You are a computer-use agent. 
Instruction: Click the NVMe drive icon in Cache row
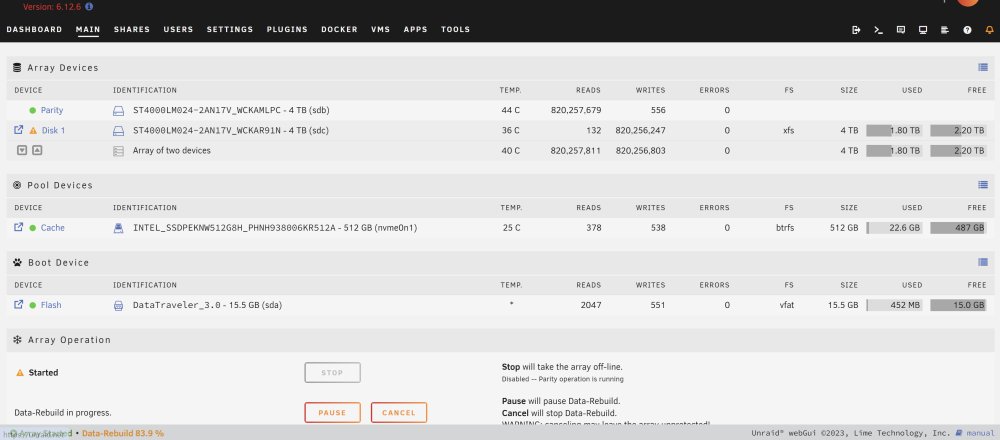point(118,228)
